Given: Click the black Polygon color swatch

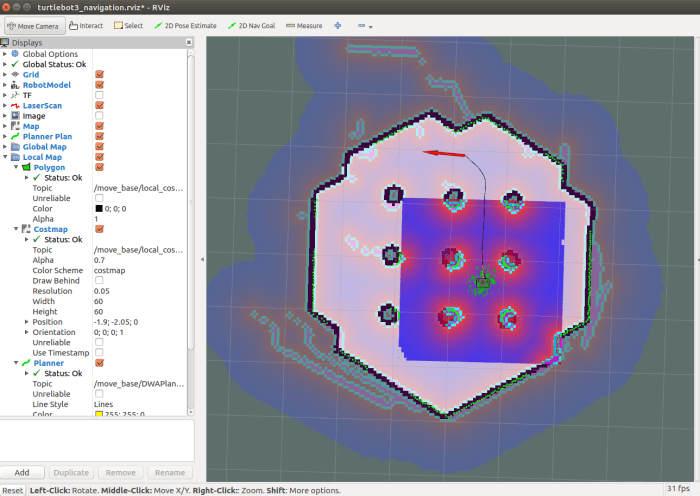Looking at the screenshot, I should coord(99,208).
